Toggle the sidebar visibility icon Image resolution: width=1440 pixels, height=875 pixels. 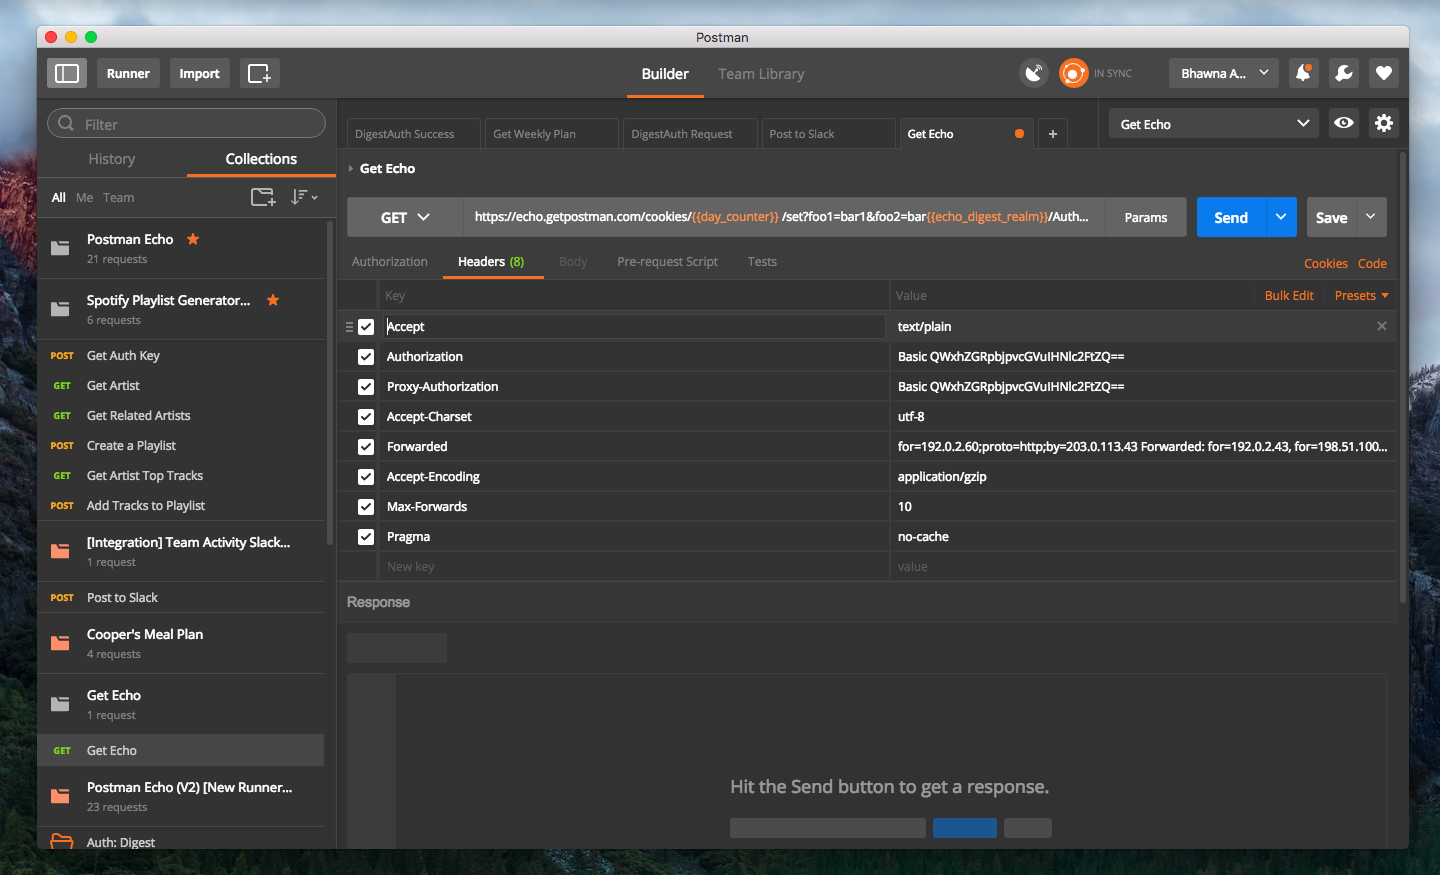pos(67,73)
